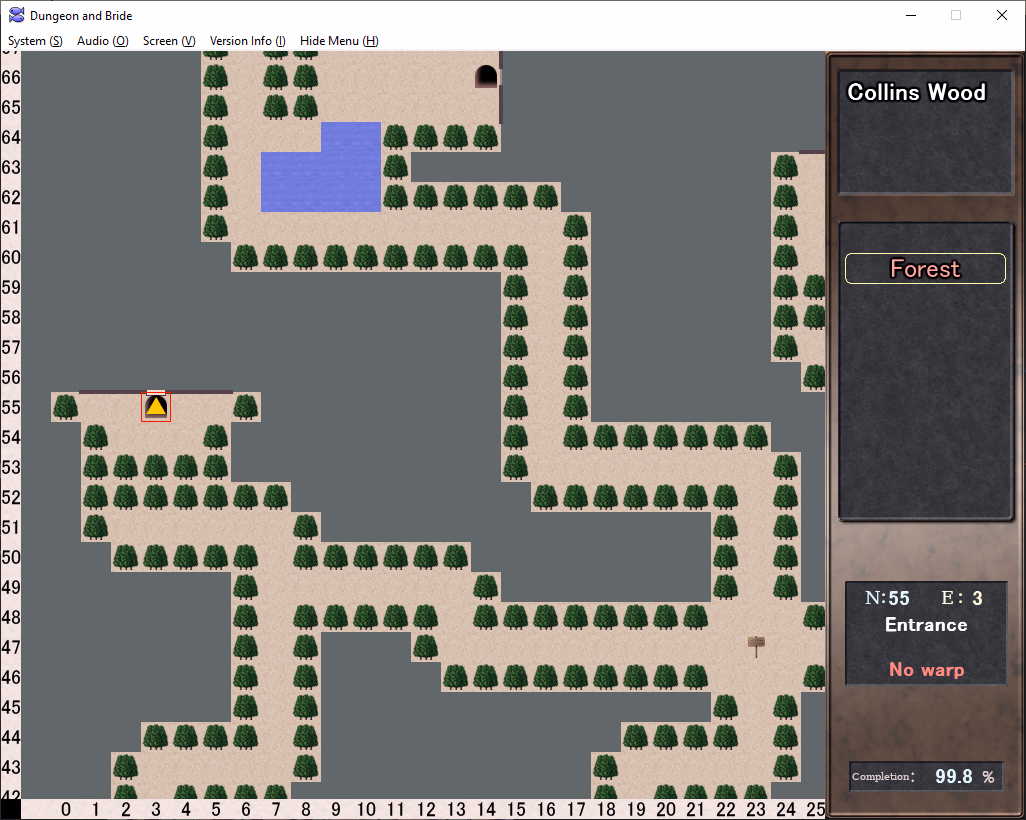Screen dimensions: 1026x820
Task: Minimize the Dungeon and Bride window
Action: pyautogui.click(x=911, y=15)
